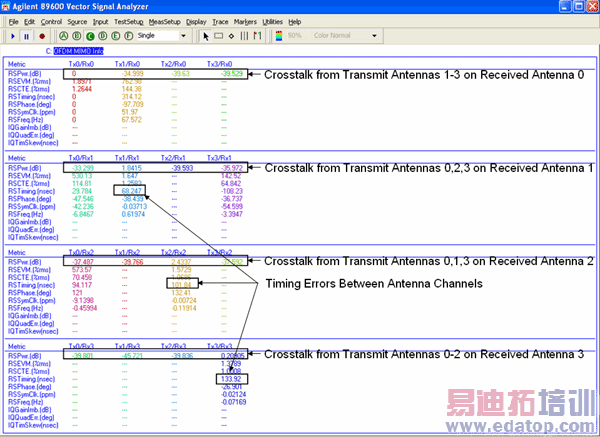Click the Tx1/Rx2 column header
This screenshot has width=600, height=437.
[x=127, y=252]
